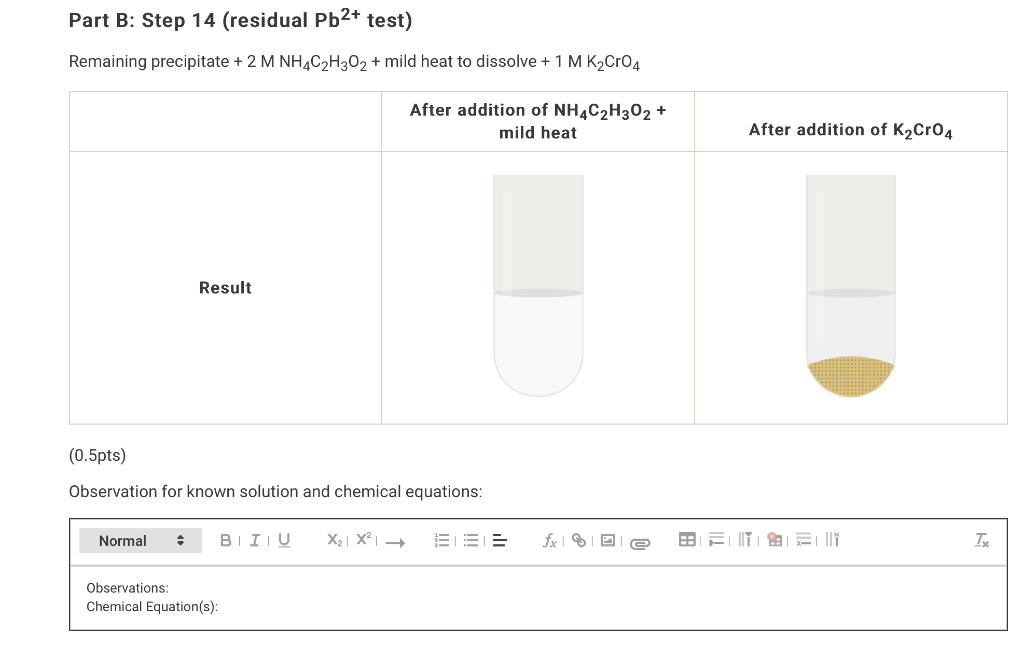Image resolution: width=1024 pixels, height=647 pixels.
Task: Apply subscript formatting with the X₂ icon
Action: (331, 540)
